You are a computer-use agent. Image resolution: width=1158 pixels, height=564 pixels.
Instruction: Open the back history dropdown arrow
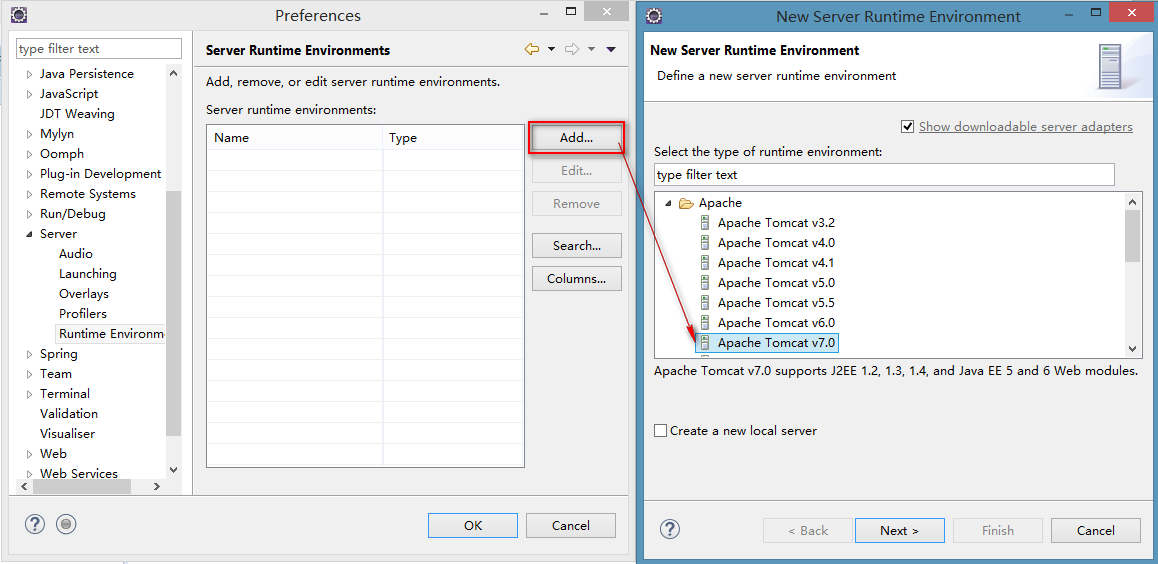[551, 49]
